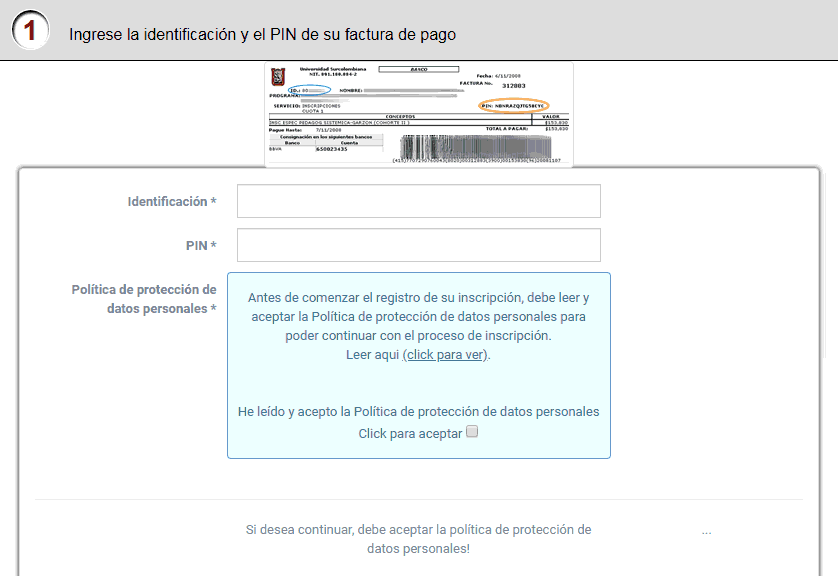
Task: Click the 'Click para aceptar' text
Action: tap(410, 434)
